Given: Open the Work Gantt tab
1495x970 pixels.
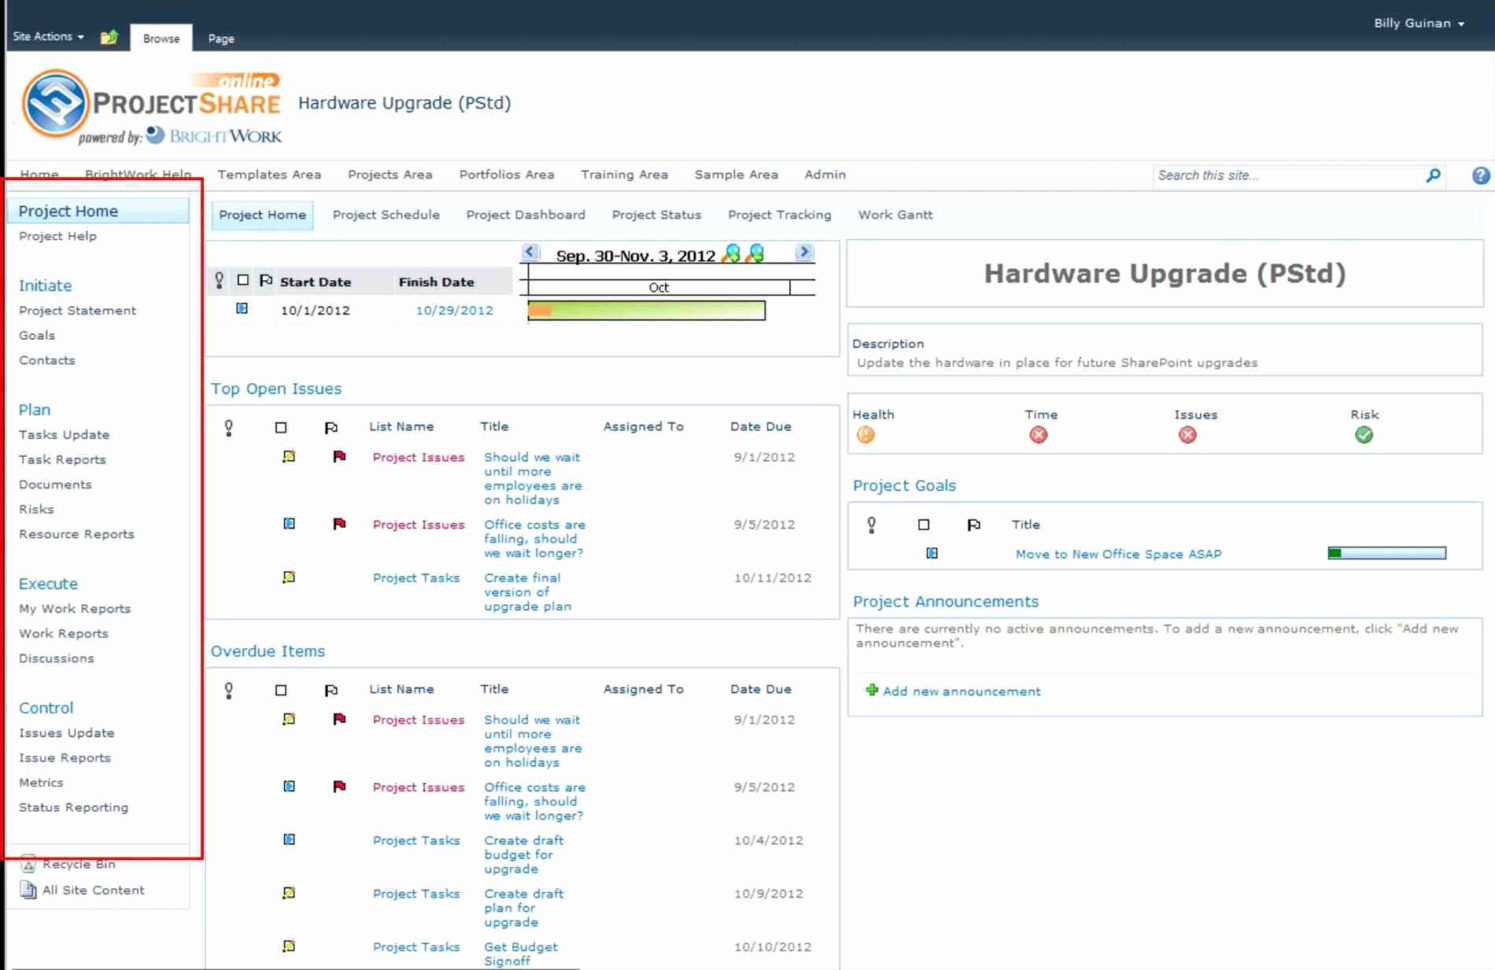Looking at the screenshot, I should click(x=895, y=214).
